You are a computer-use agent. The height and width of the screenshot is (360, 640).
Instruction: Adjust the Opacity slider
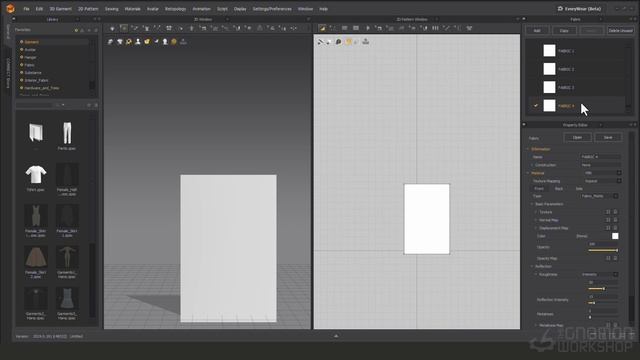coord(603,250)
